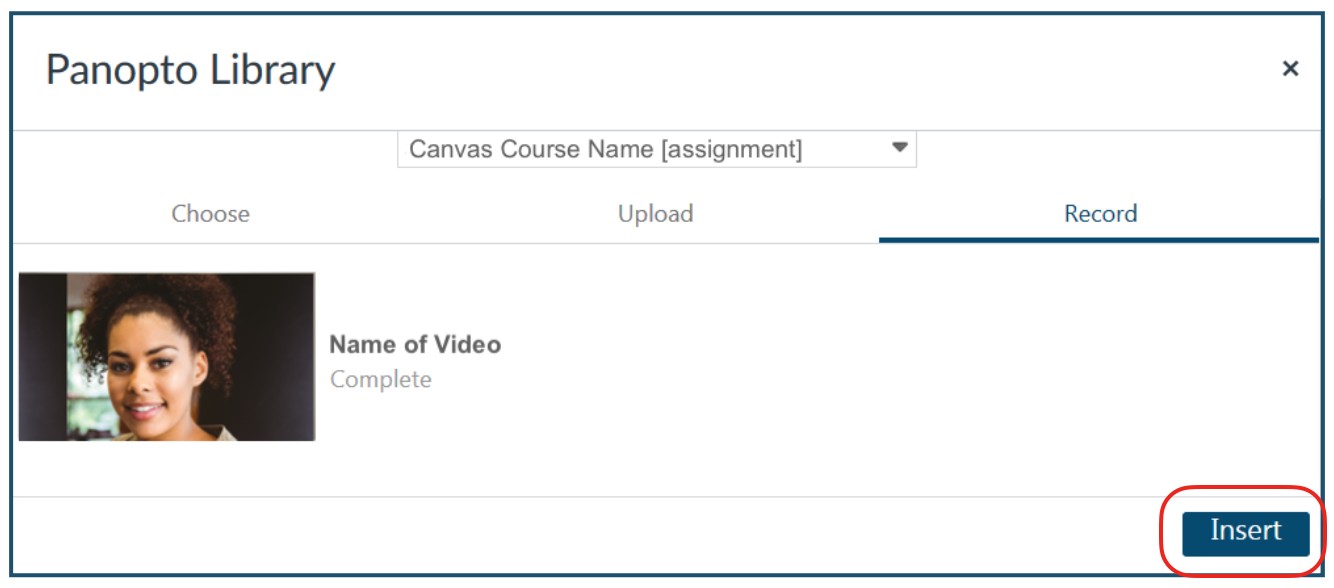Image resolution: width=1334 pixels, height=588 pixels.
Task: Click the "Complete" status label
Action: (x=381, y=380)
